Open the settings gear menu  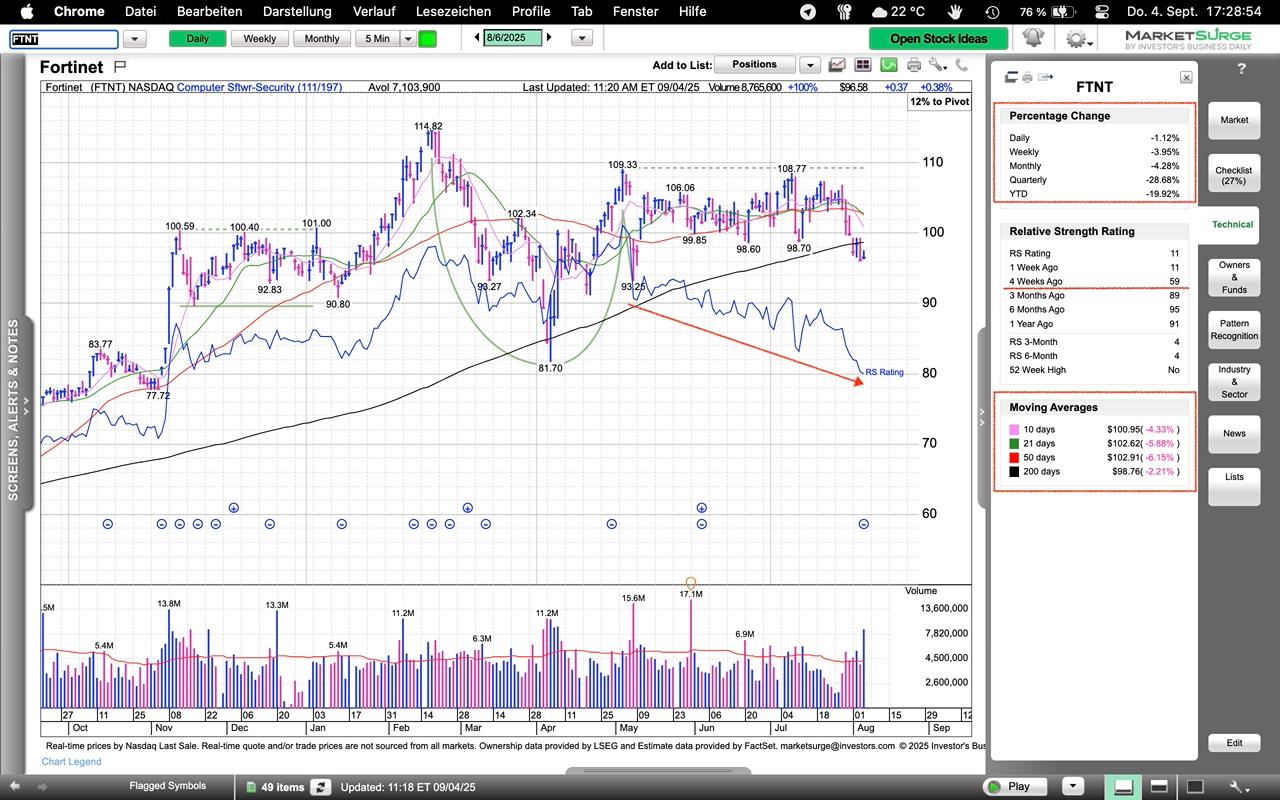pyautogui.click(x=1076, y=39)
